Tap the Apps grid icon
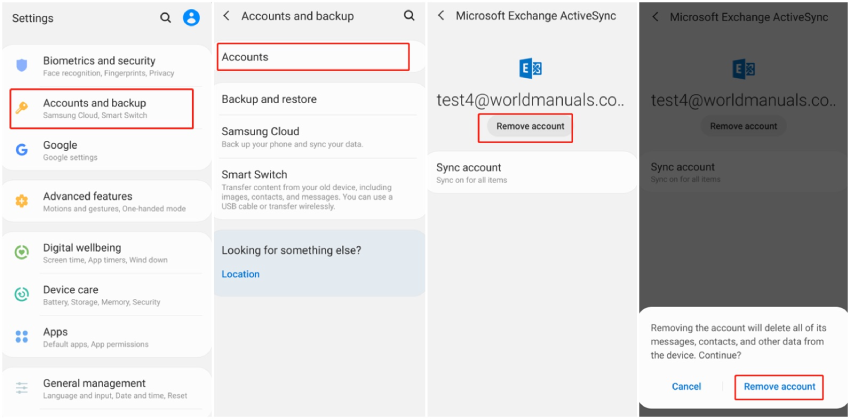The height and width of the screenshot is (419, 850). click(22, 337)
